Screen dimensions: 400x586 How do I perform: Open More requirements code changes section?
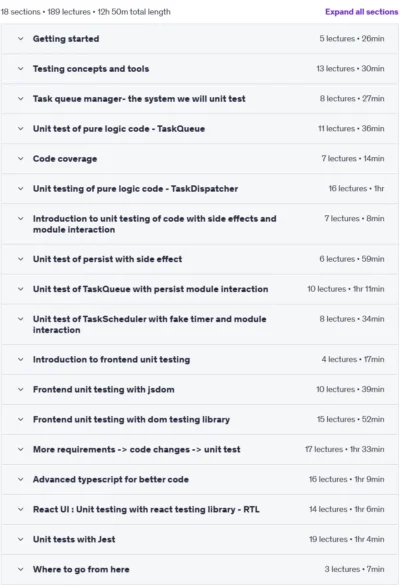[x=200, y=450]
